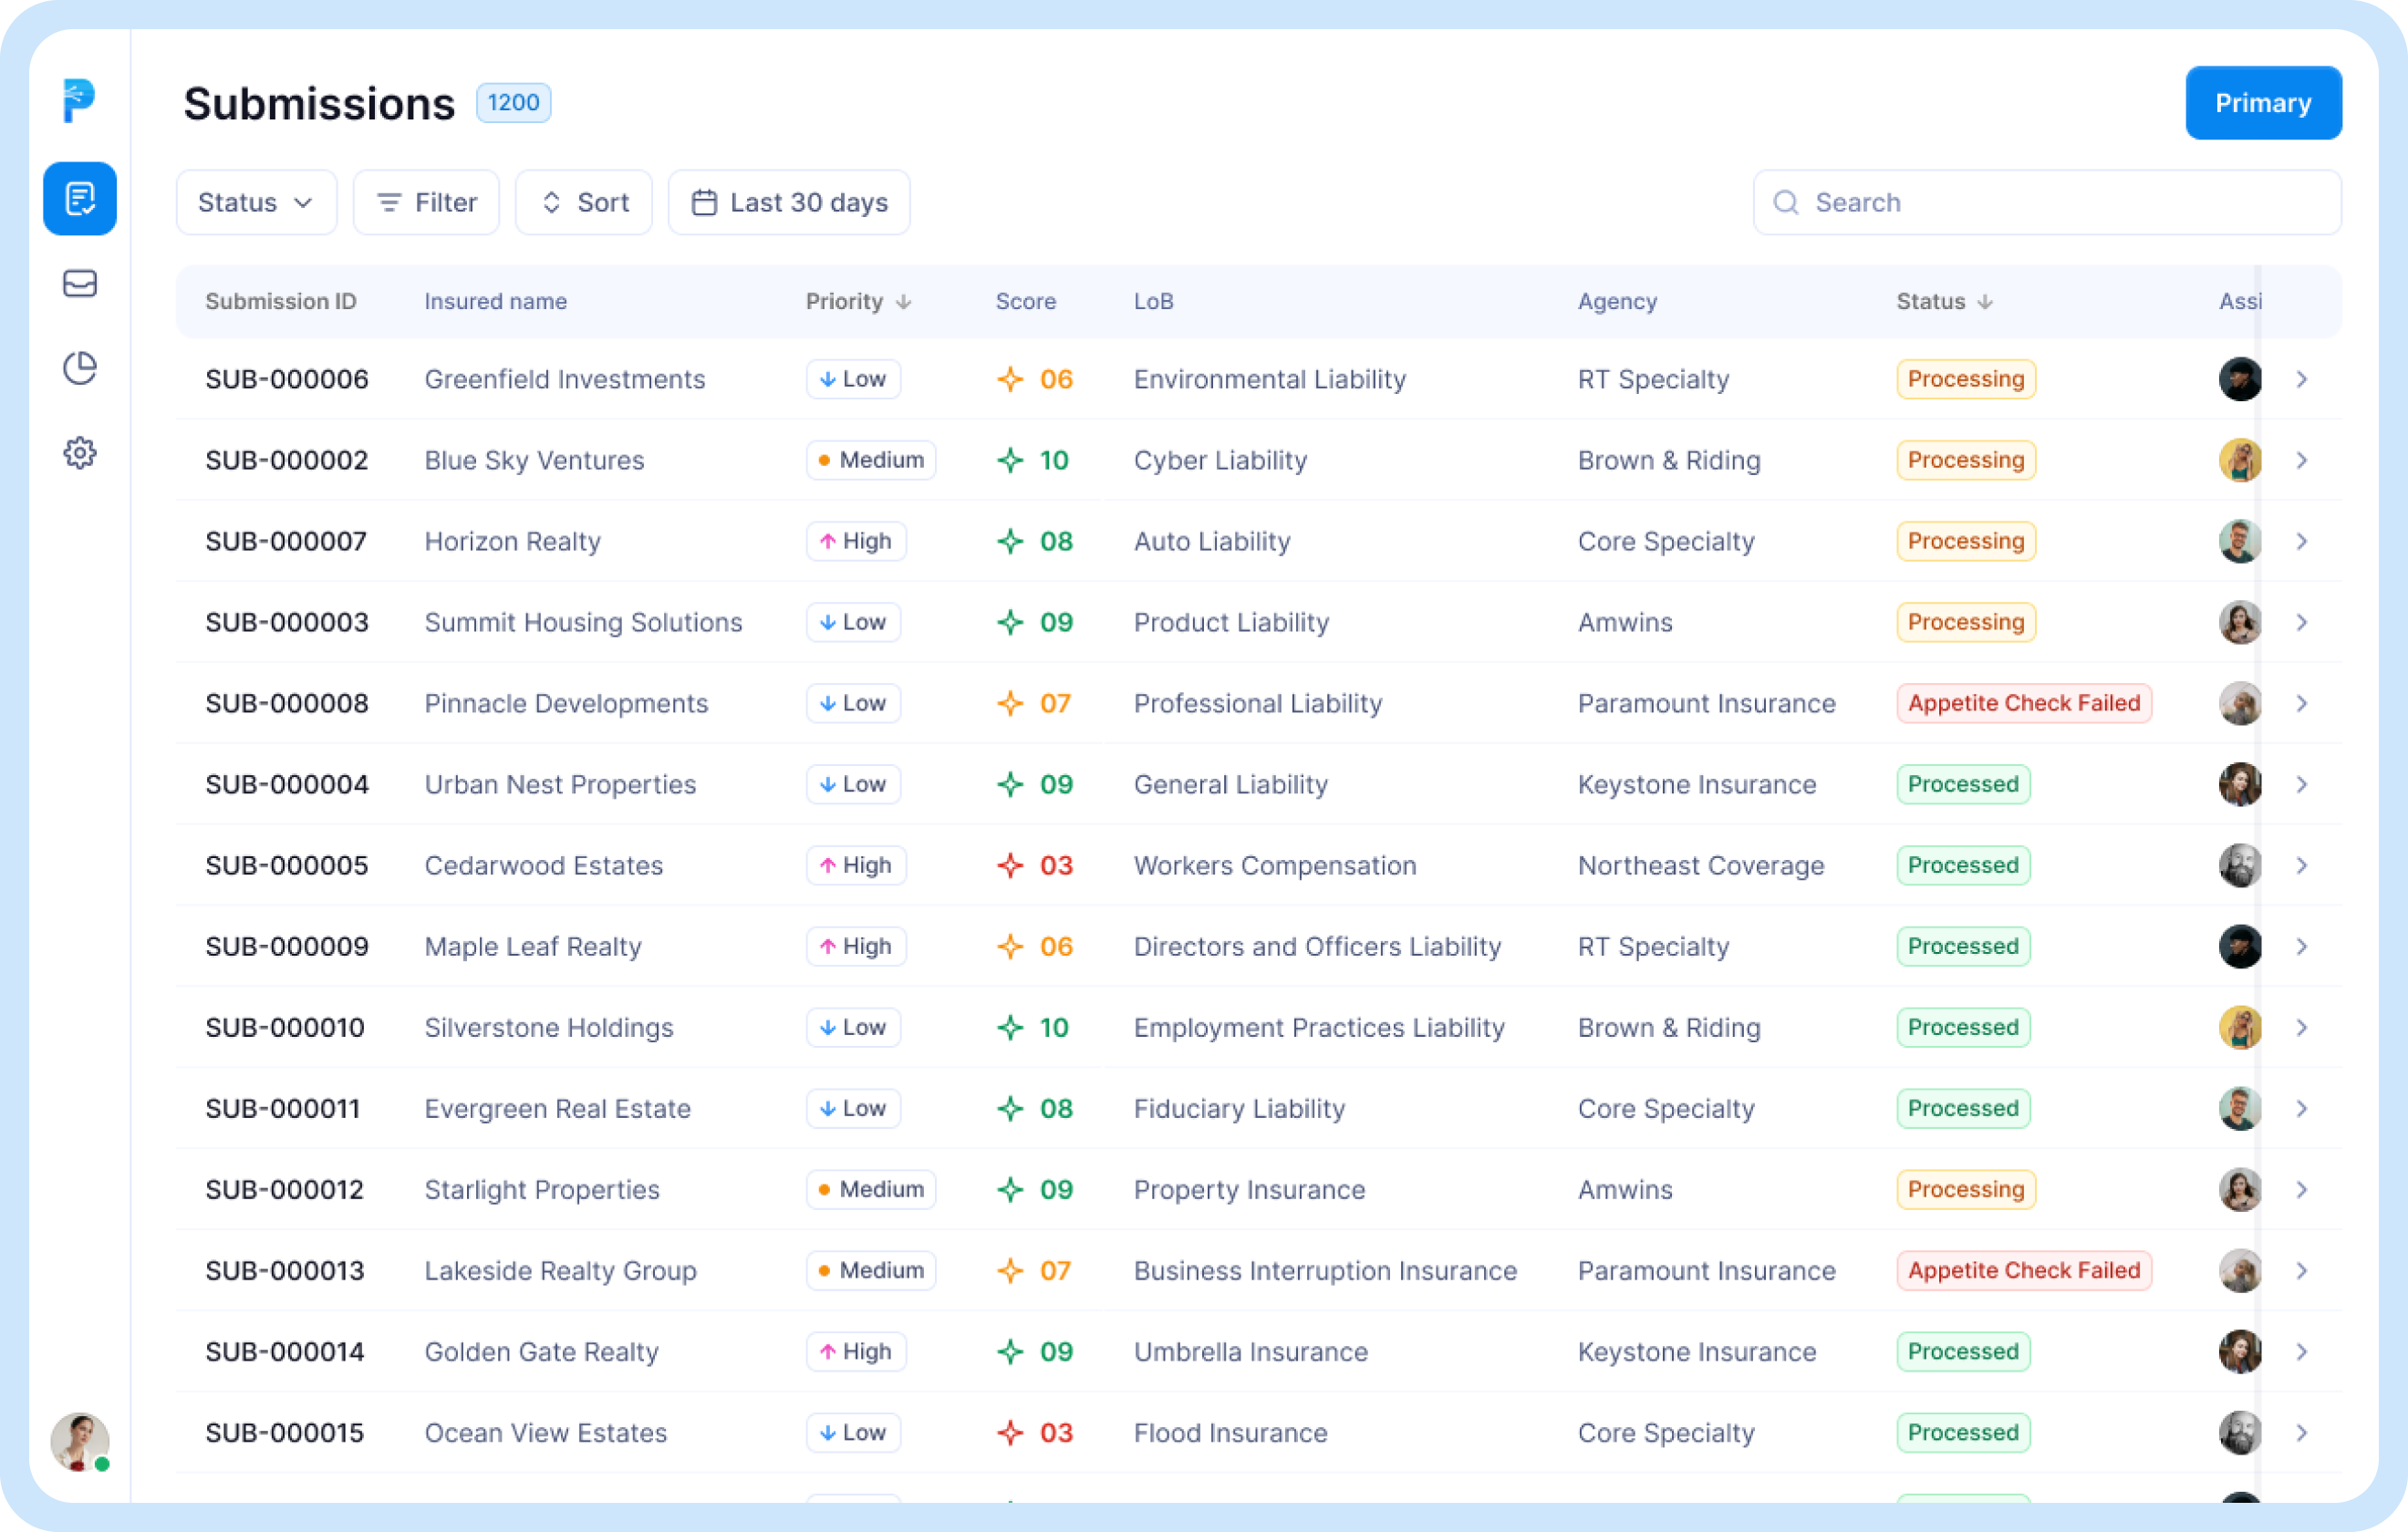Expand the Status dropdown filter

click(x=256, y=203)
